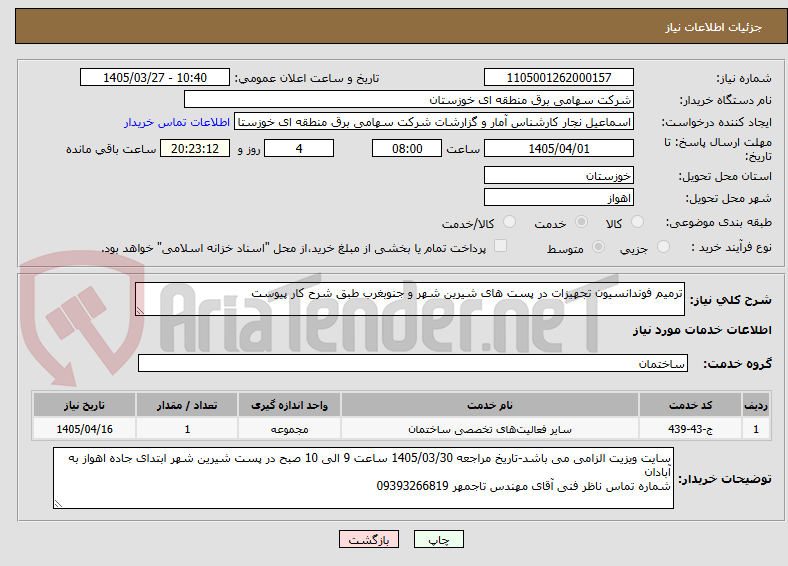Open the اطلاعات تماس خریدار link

coord(177,122)
